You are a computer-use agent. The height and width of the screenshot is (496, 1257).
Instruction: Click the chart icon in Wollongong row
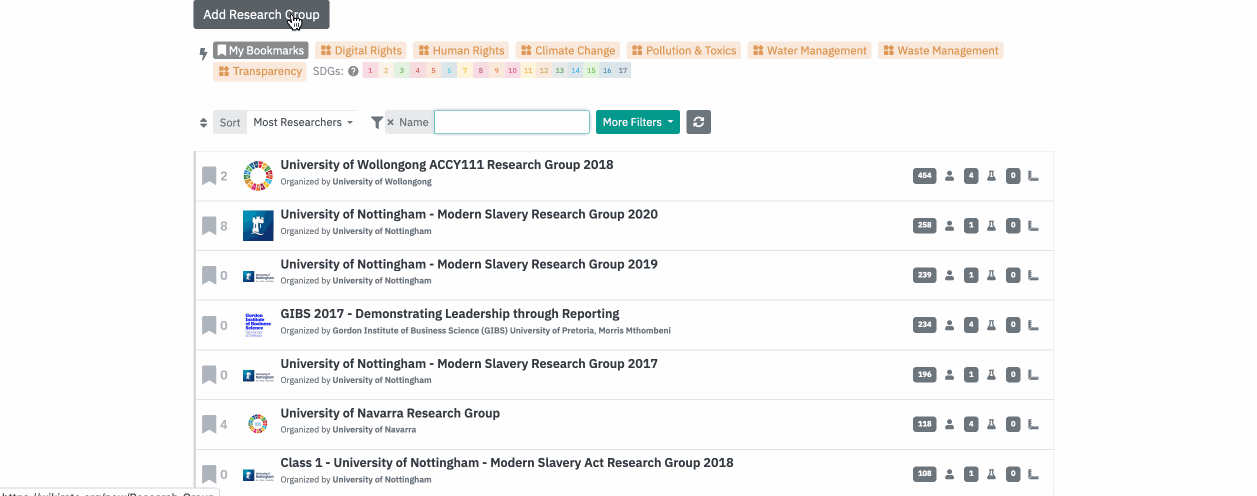click(x=1033, y=176)
